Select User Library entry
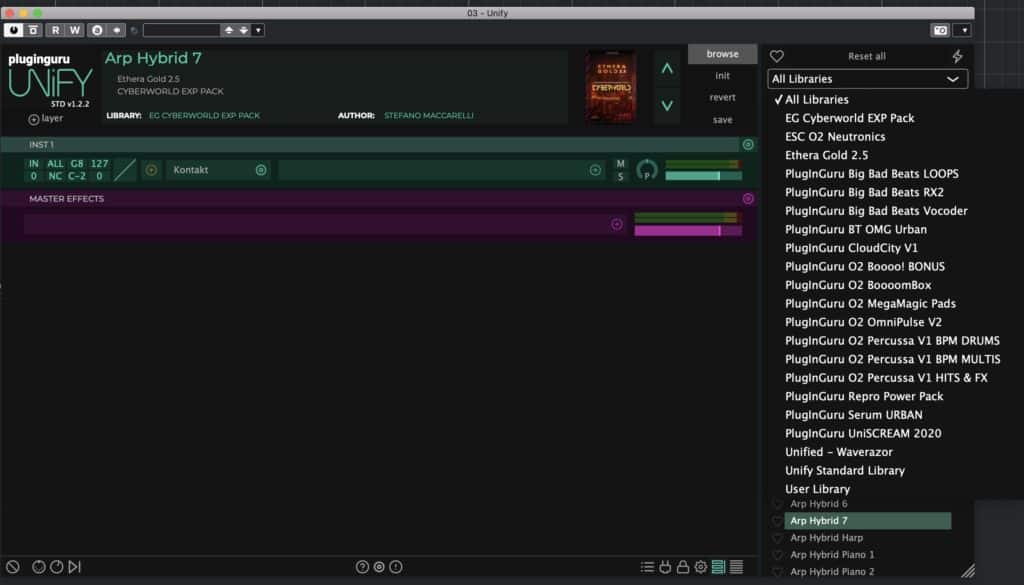 point(818,489)
